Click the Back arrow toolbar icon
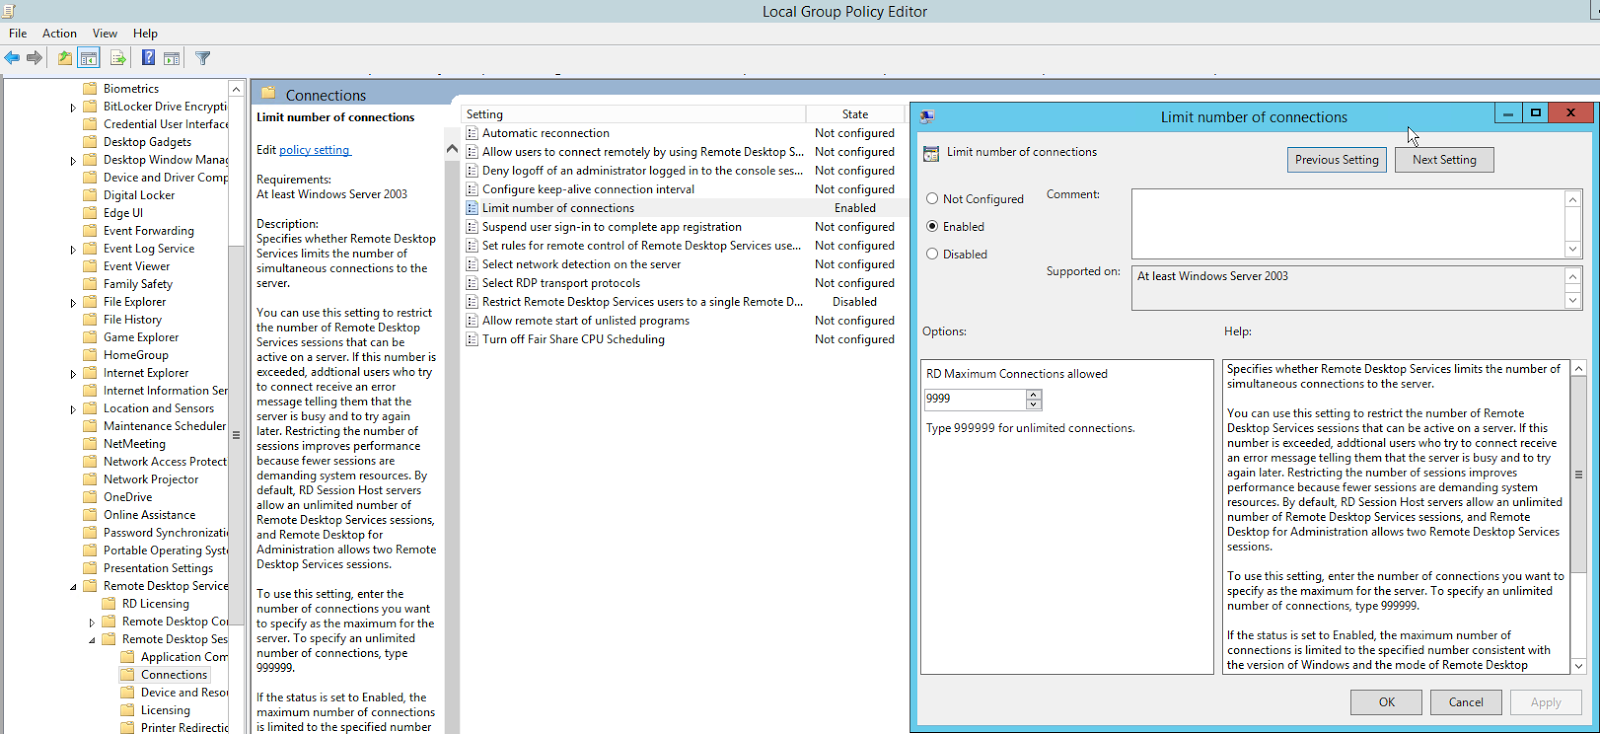1600x734 pixels. tap(12, 58)
